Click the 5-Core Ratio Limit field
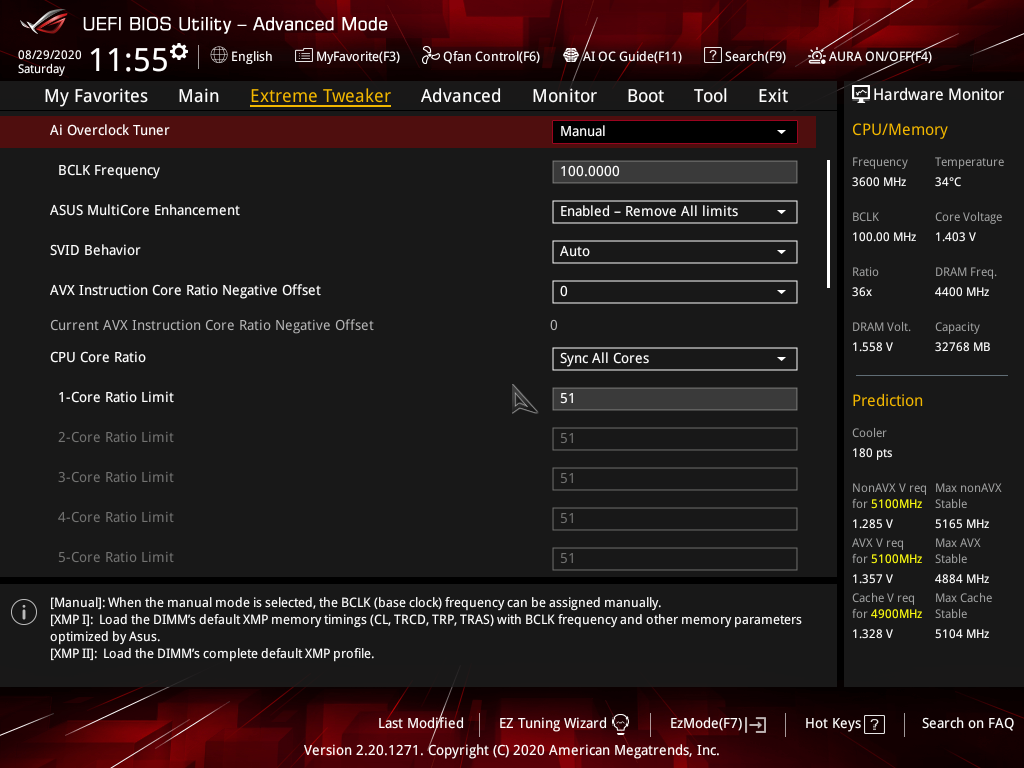Image resolution: width=1024 pixels, height=768 pixels. point(675,558)
